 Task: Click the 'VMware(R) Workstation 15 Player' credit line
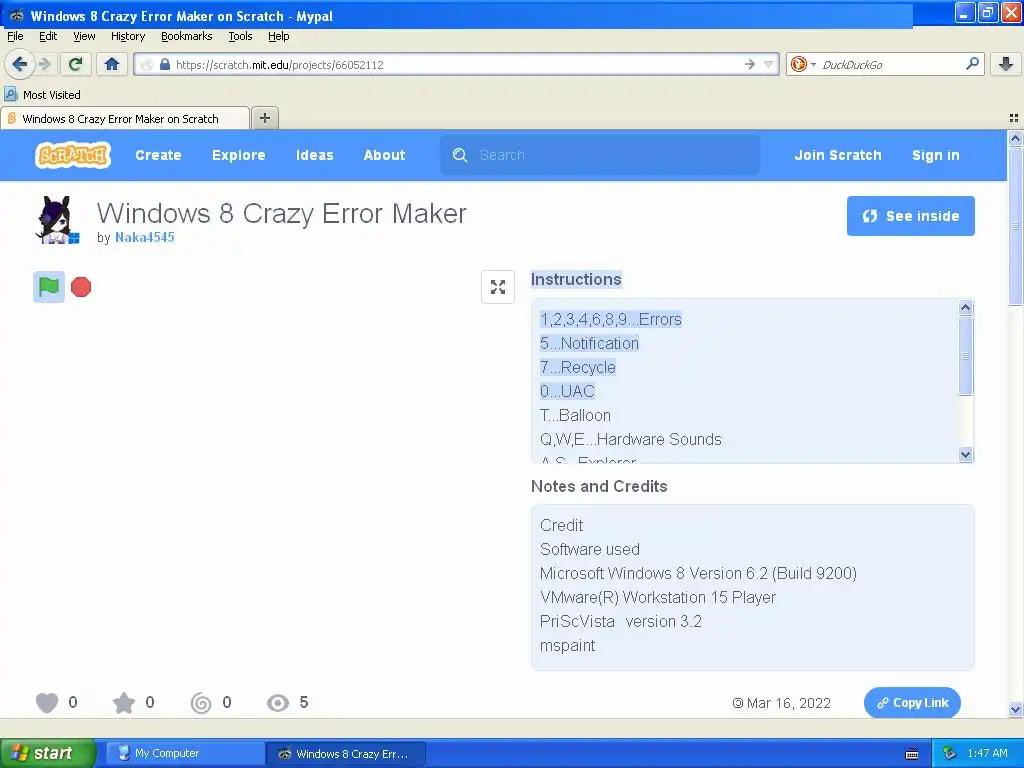click(x=658, y=598)
